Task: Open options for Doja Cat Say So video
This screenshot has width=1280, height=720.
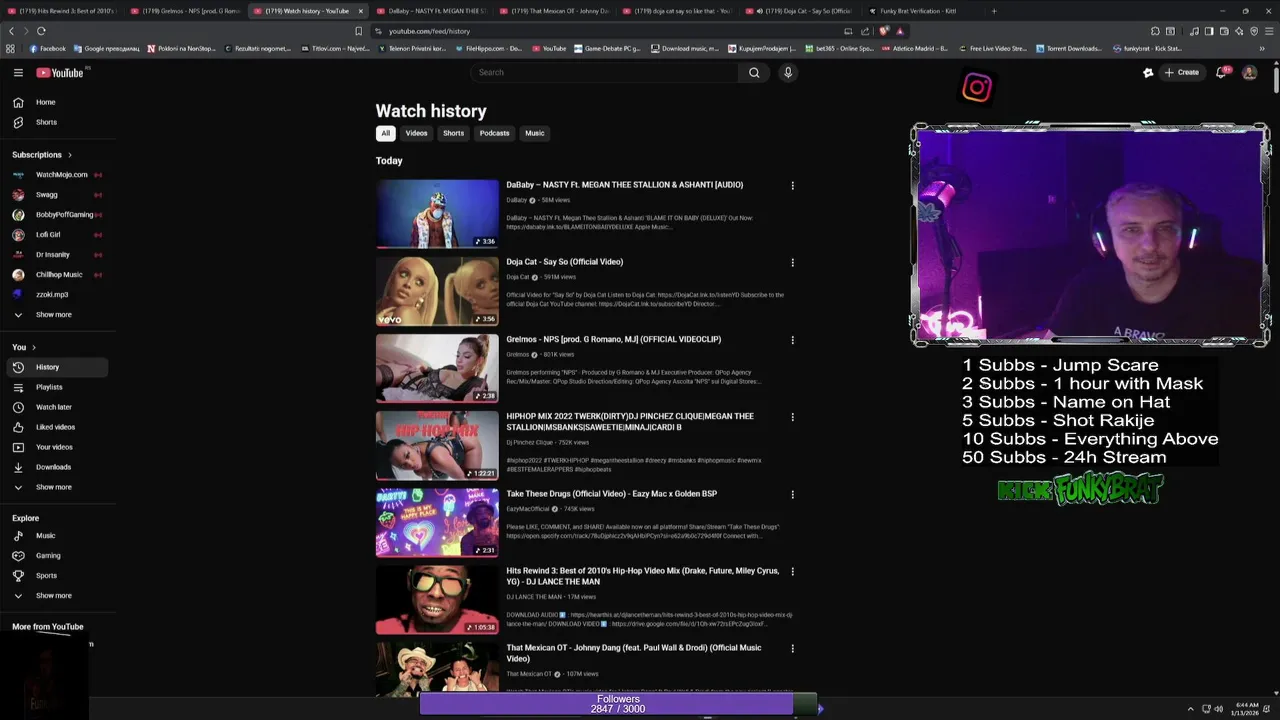Action: (792, 263)
